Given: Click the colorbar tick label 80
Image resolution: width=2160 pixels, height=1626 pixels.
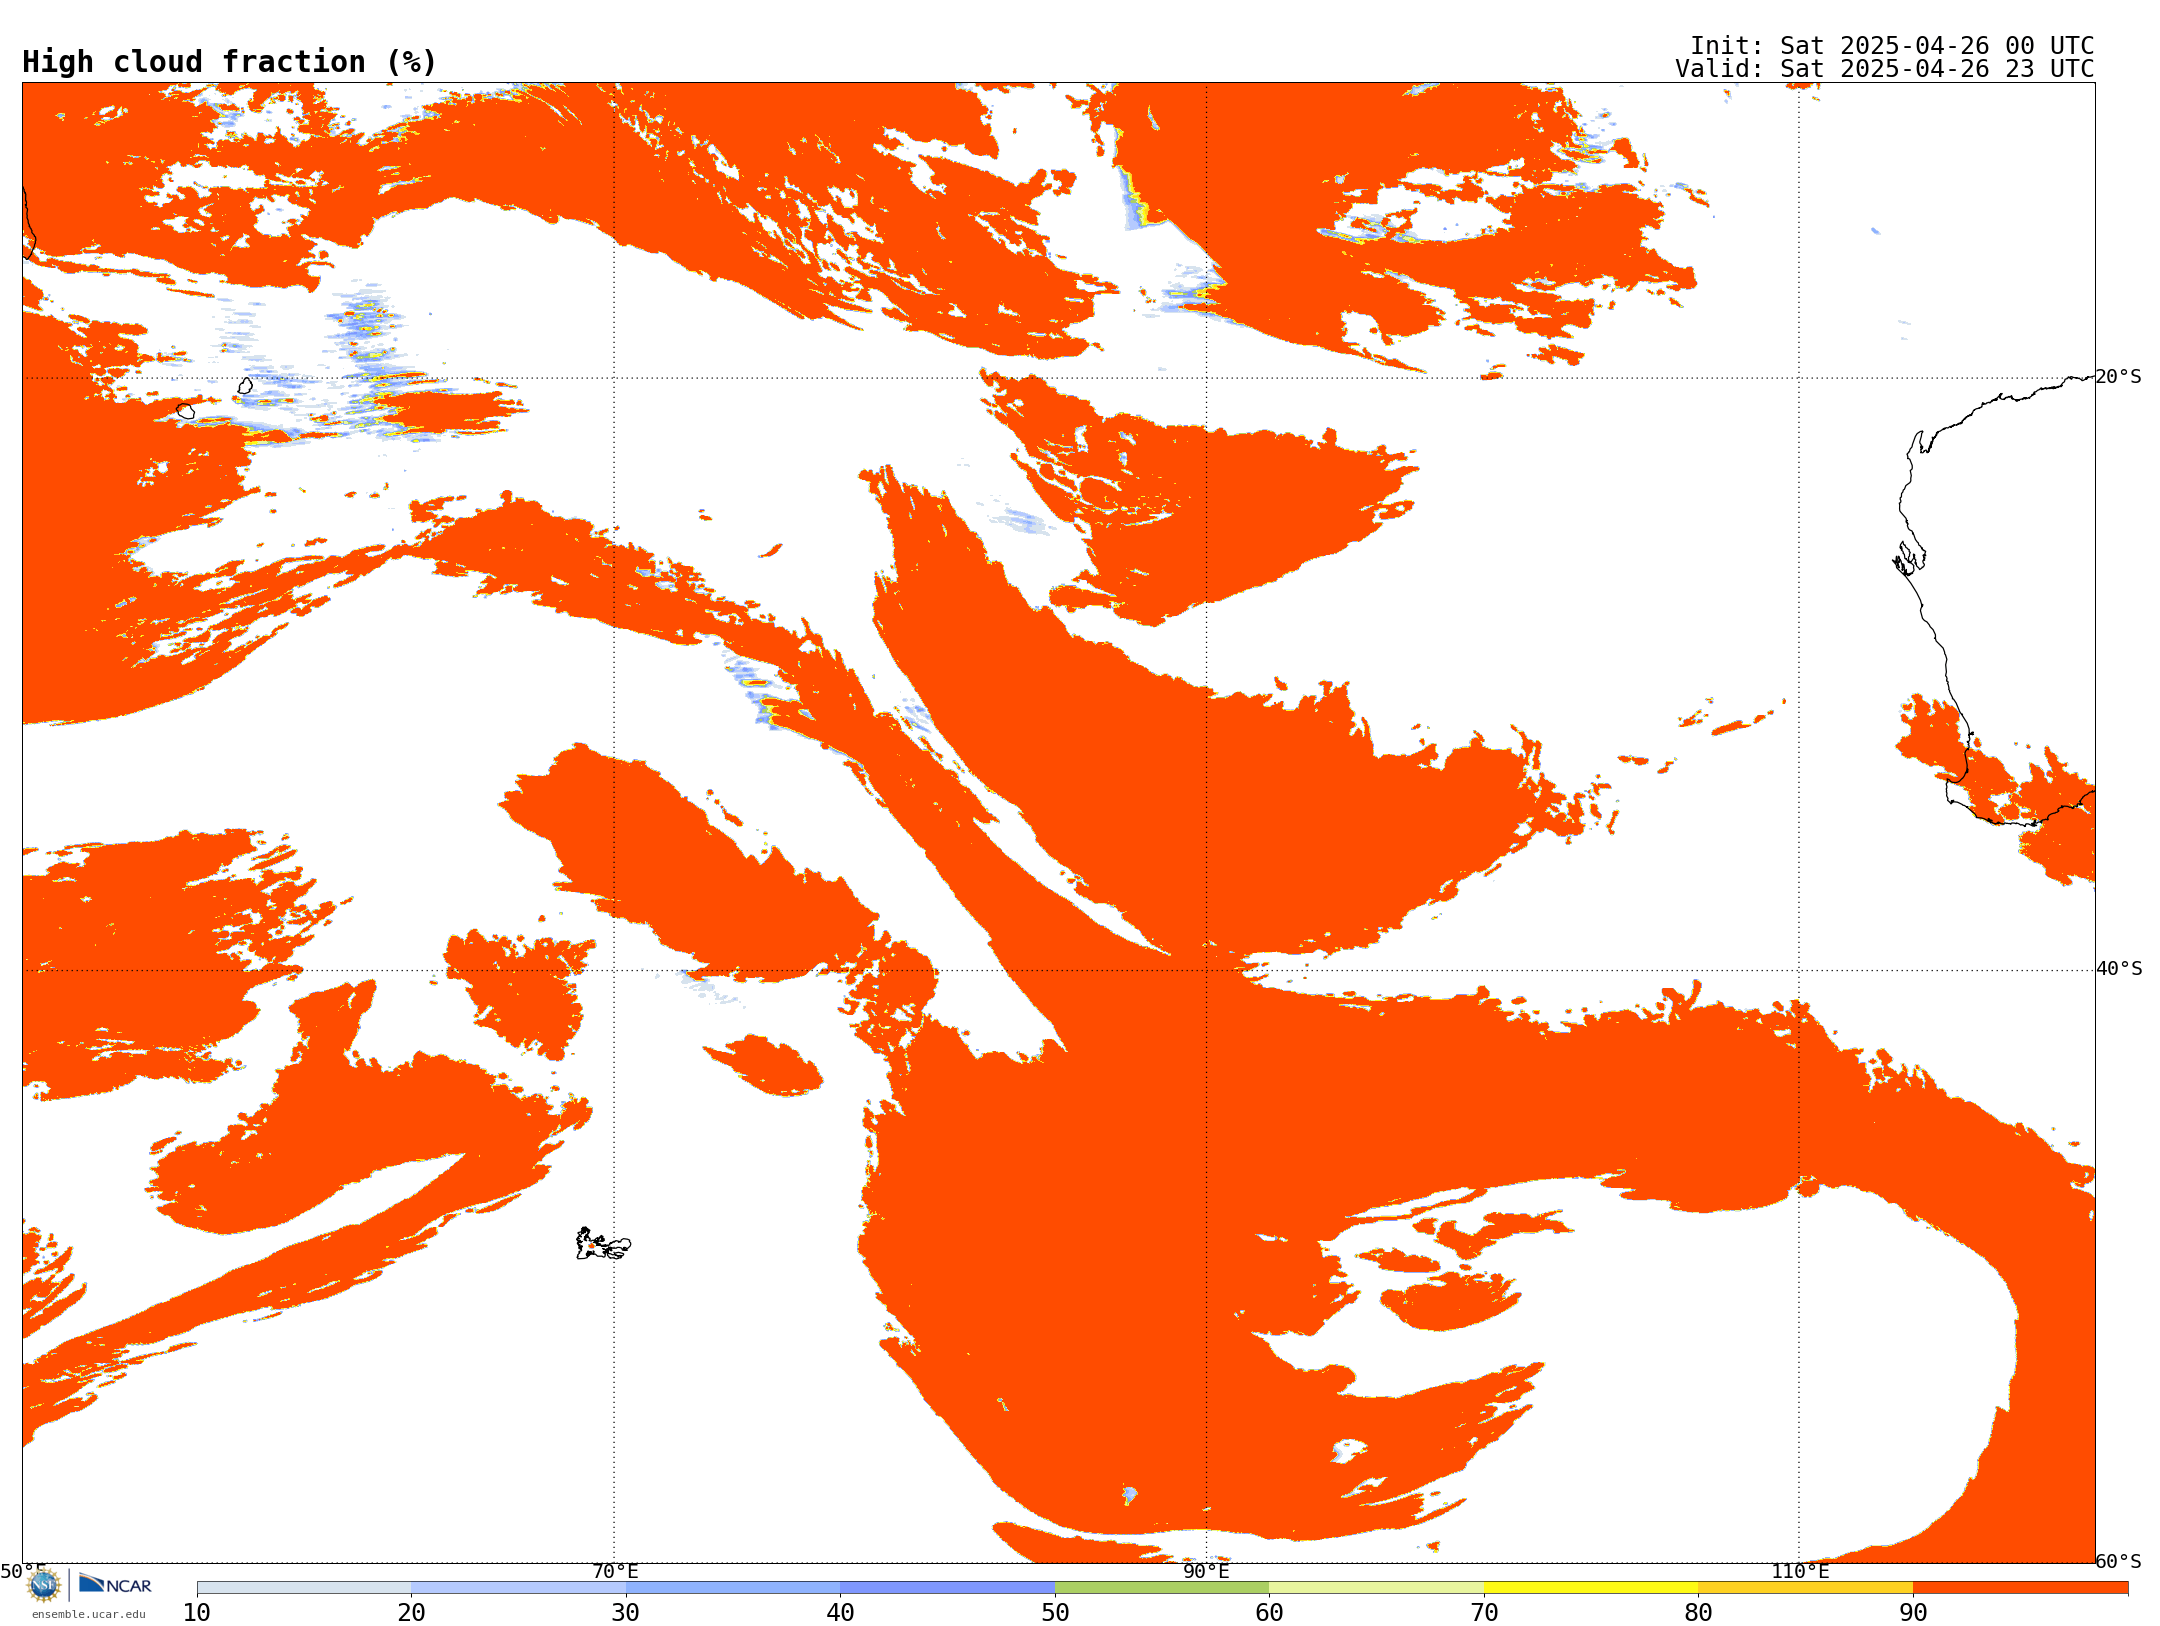Looking at the screenshot, I should coord(1698,1612).
